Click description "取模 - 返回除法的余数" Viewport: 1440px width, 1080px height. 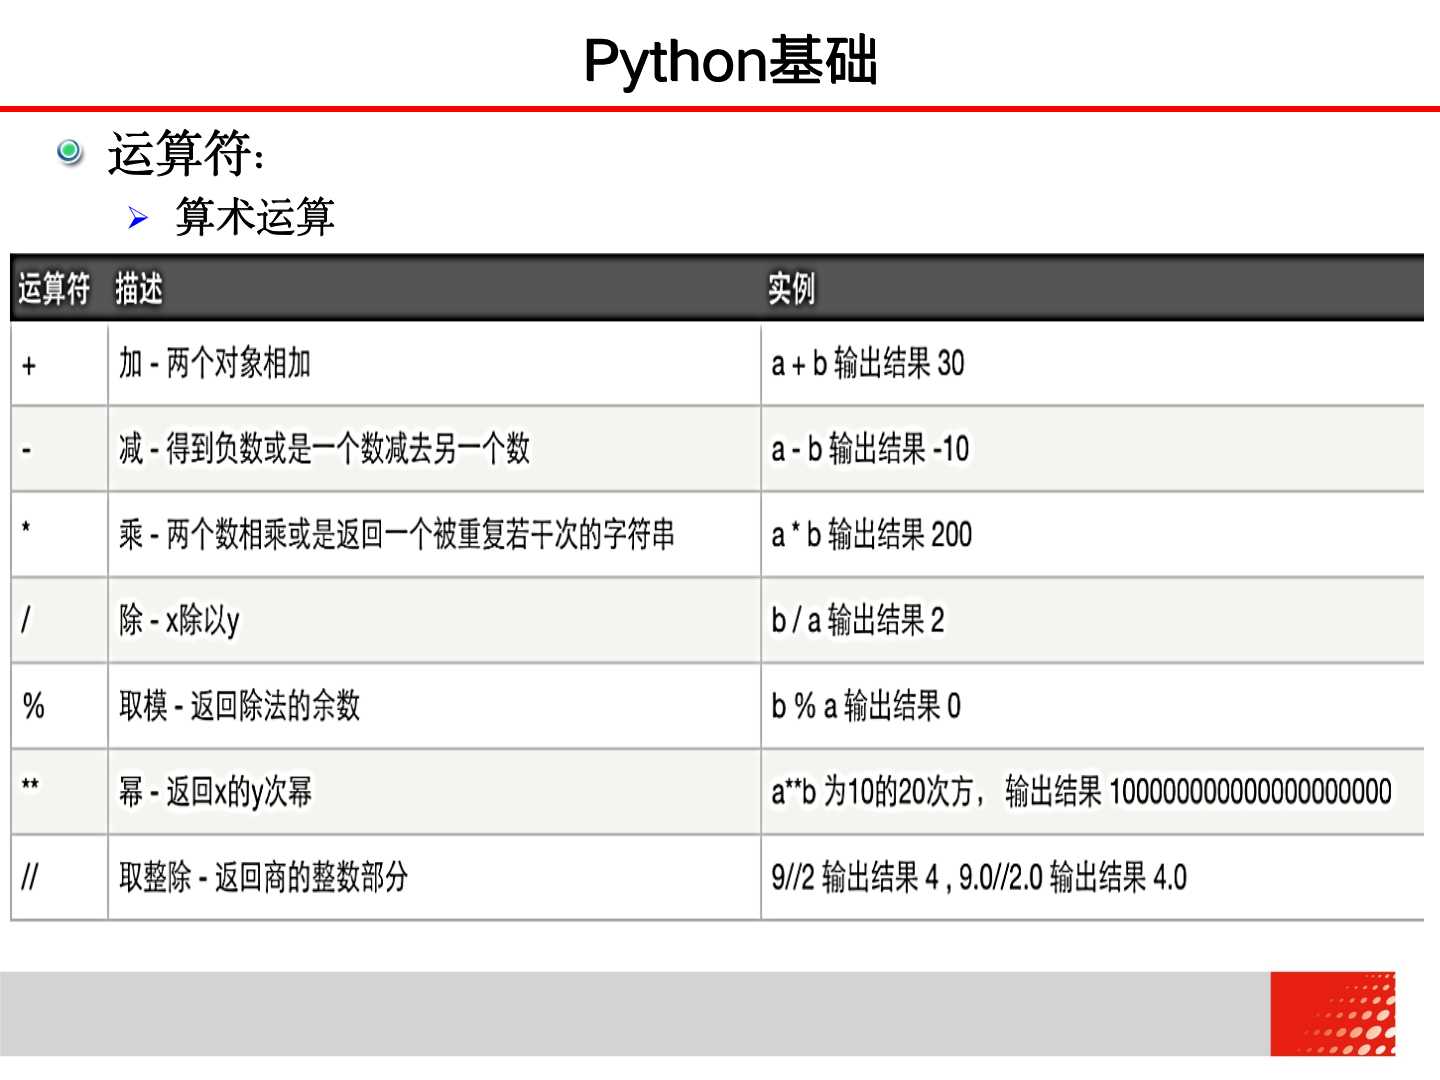click(239, 706)
